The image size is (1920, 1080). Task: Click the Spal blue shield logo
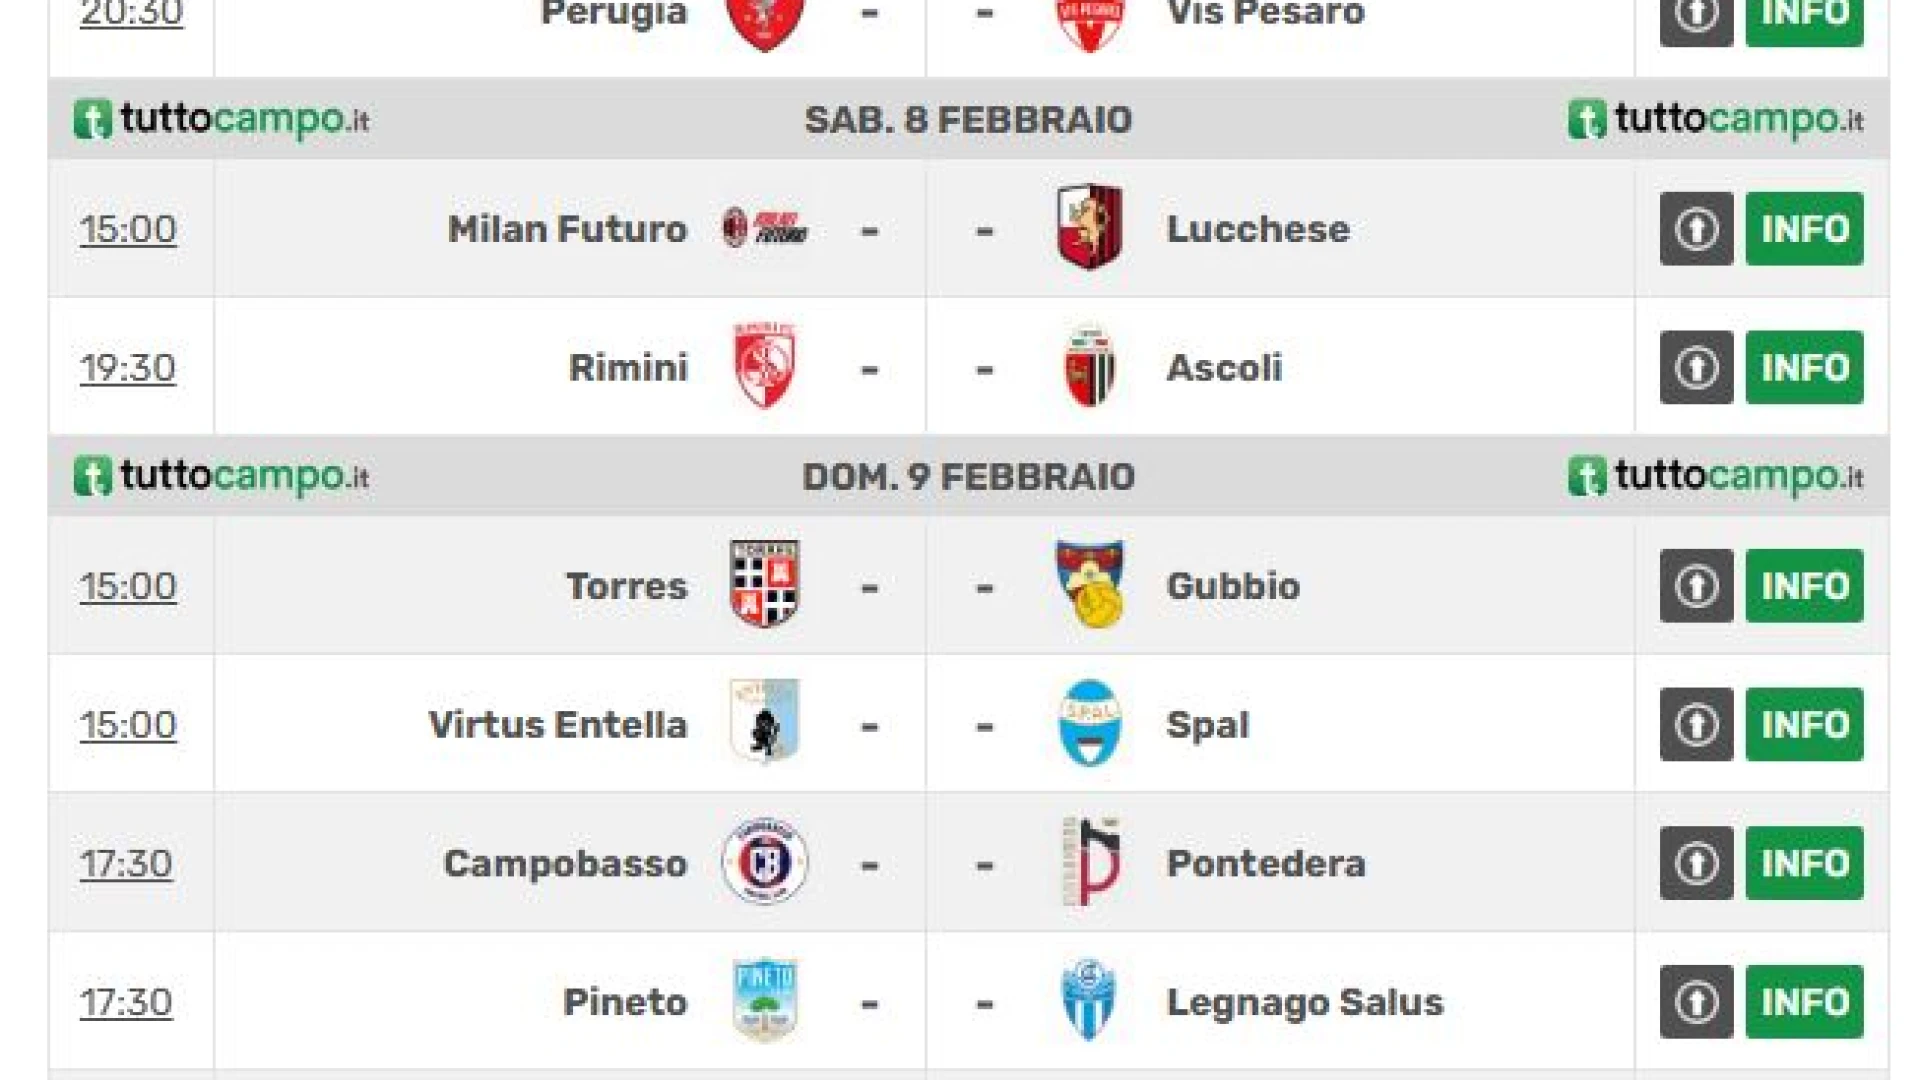1089,723
